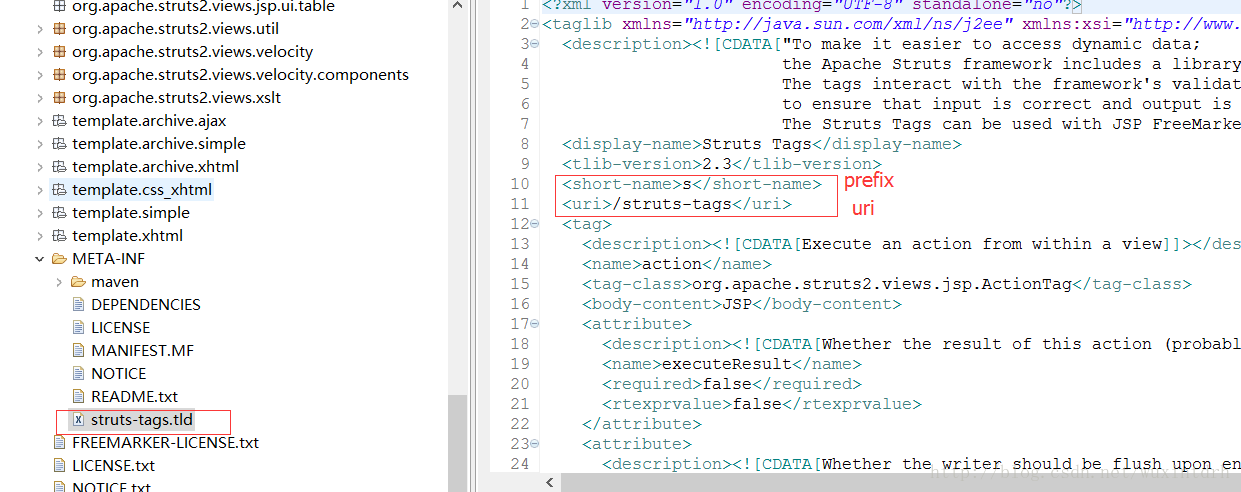
Task: Click the ActionTag tag-class line
Action: click(x=886, y=284)
